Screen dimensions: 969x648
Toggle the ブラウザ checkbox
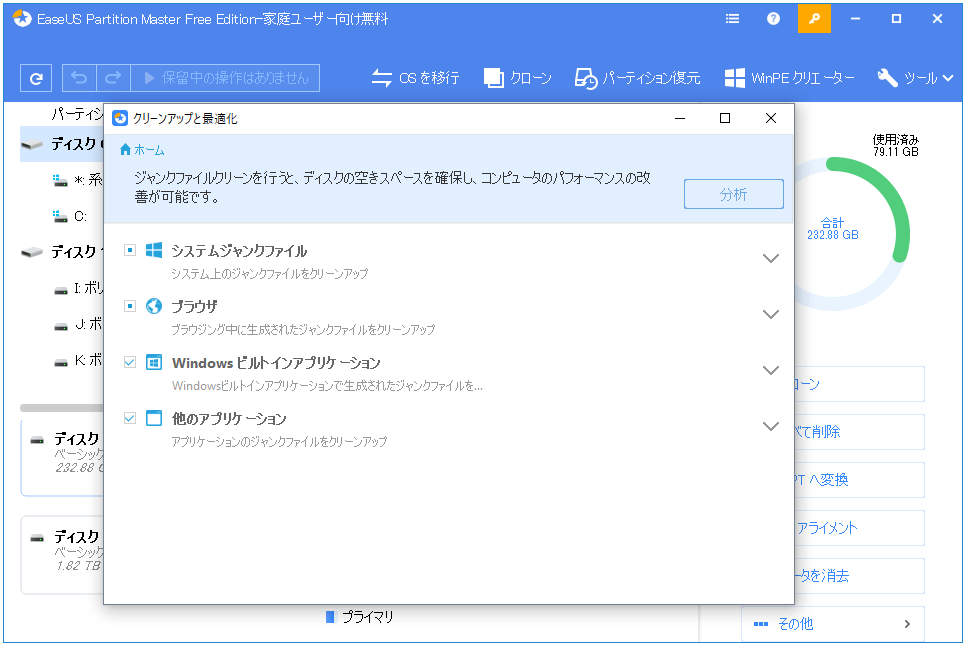130,306
